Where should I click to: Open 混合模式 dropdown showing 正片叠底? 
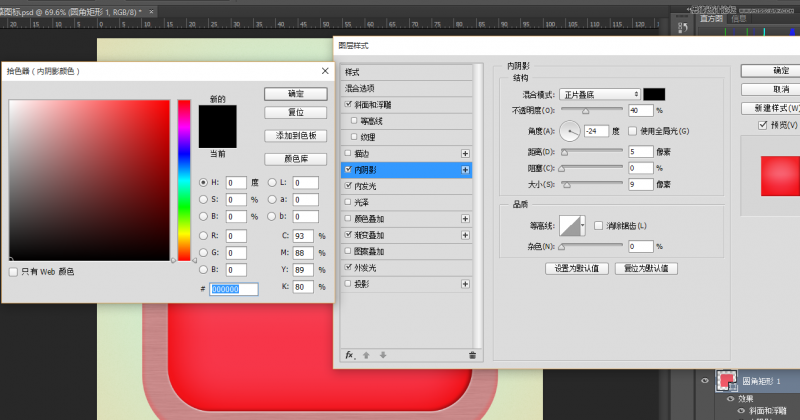point(599,94)
